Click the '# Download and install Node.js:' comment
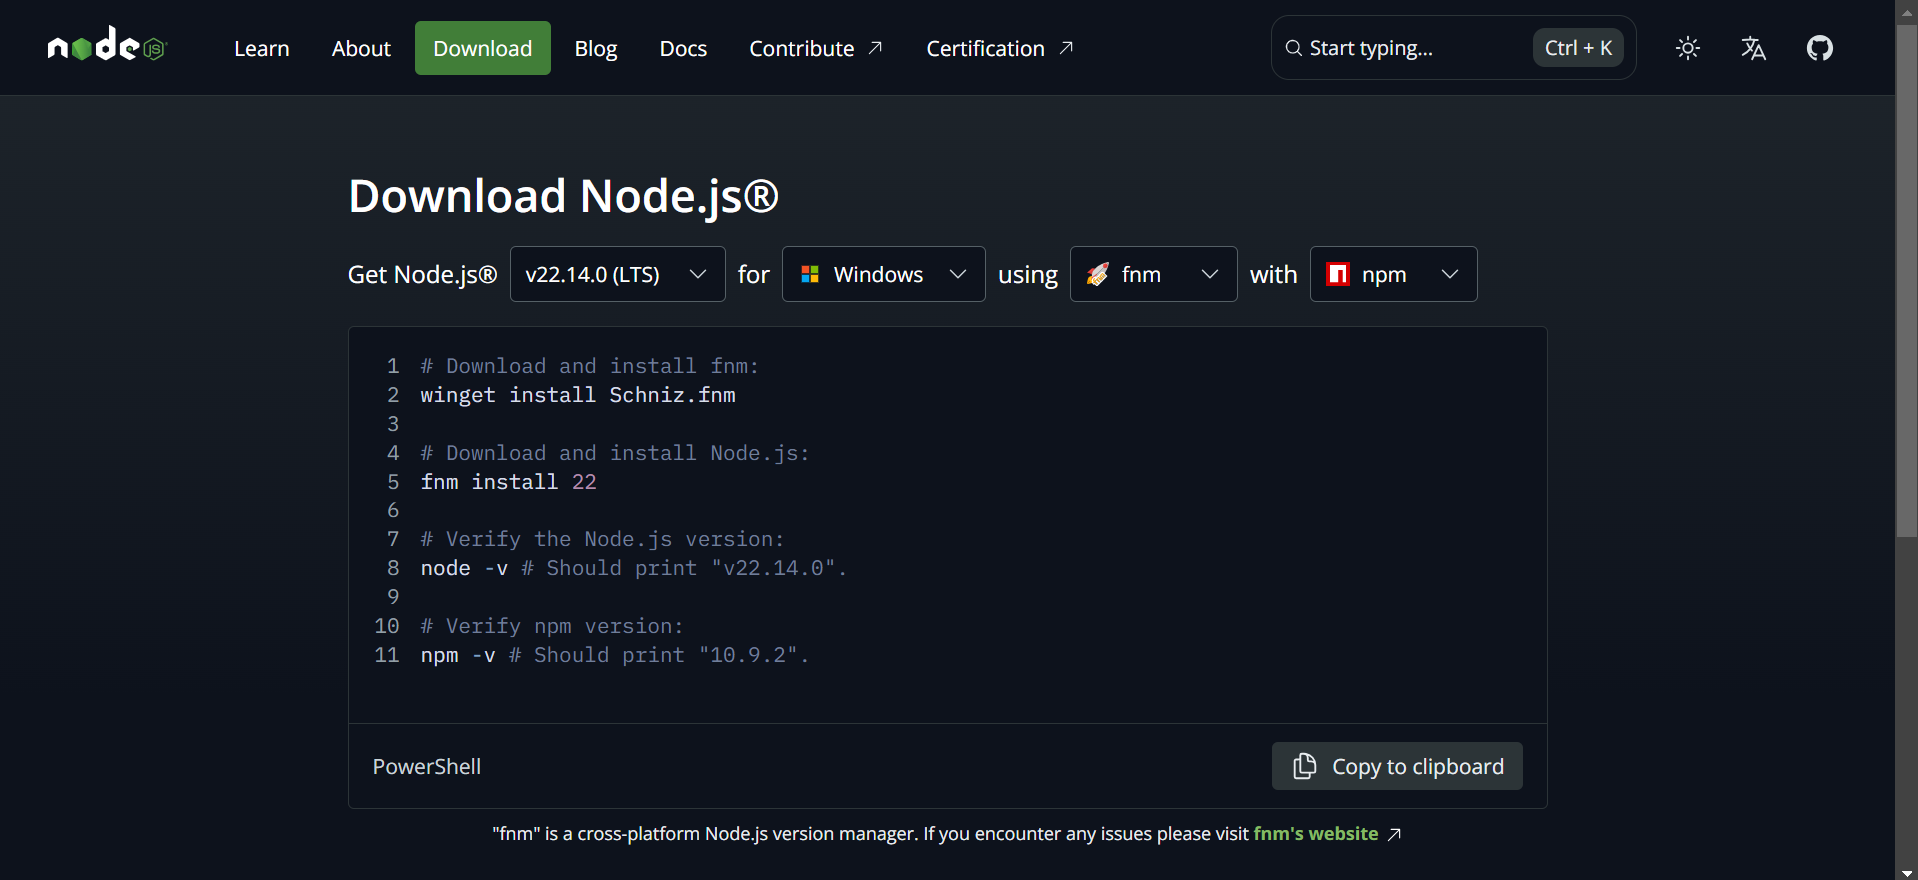This screenshot has width=1918, height=880. click(x=615, y=453)
